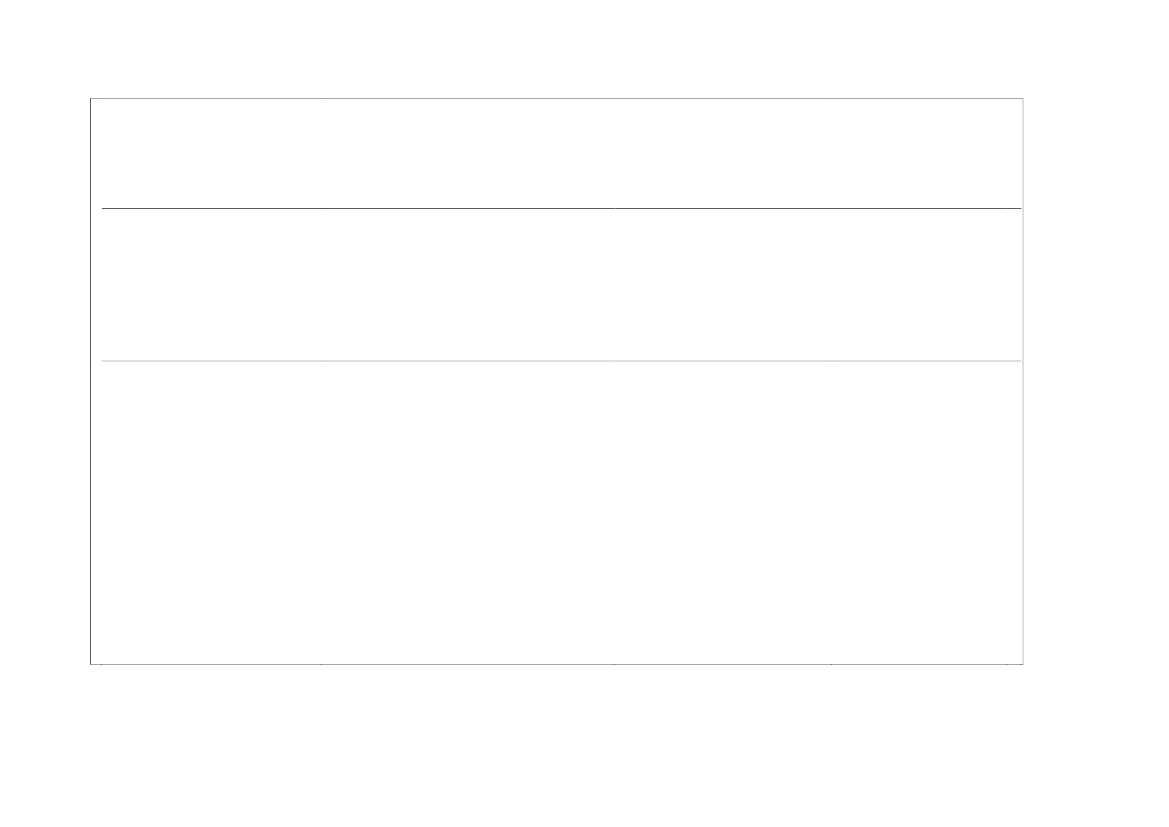Select the large empty area below the gray line
Viewport: 1169px width, 827px height.
click(x=557, y=512)
